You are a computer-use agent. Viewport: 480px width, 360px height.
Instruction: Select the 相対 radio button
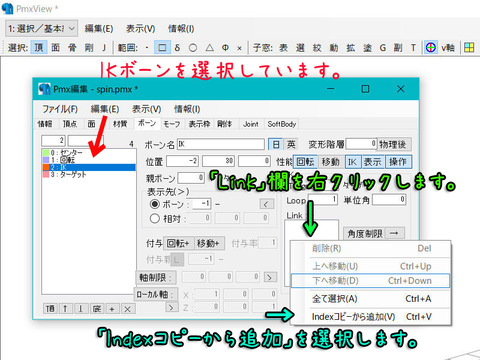click(155, 219)
